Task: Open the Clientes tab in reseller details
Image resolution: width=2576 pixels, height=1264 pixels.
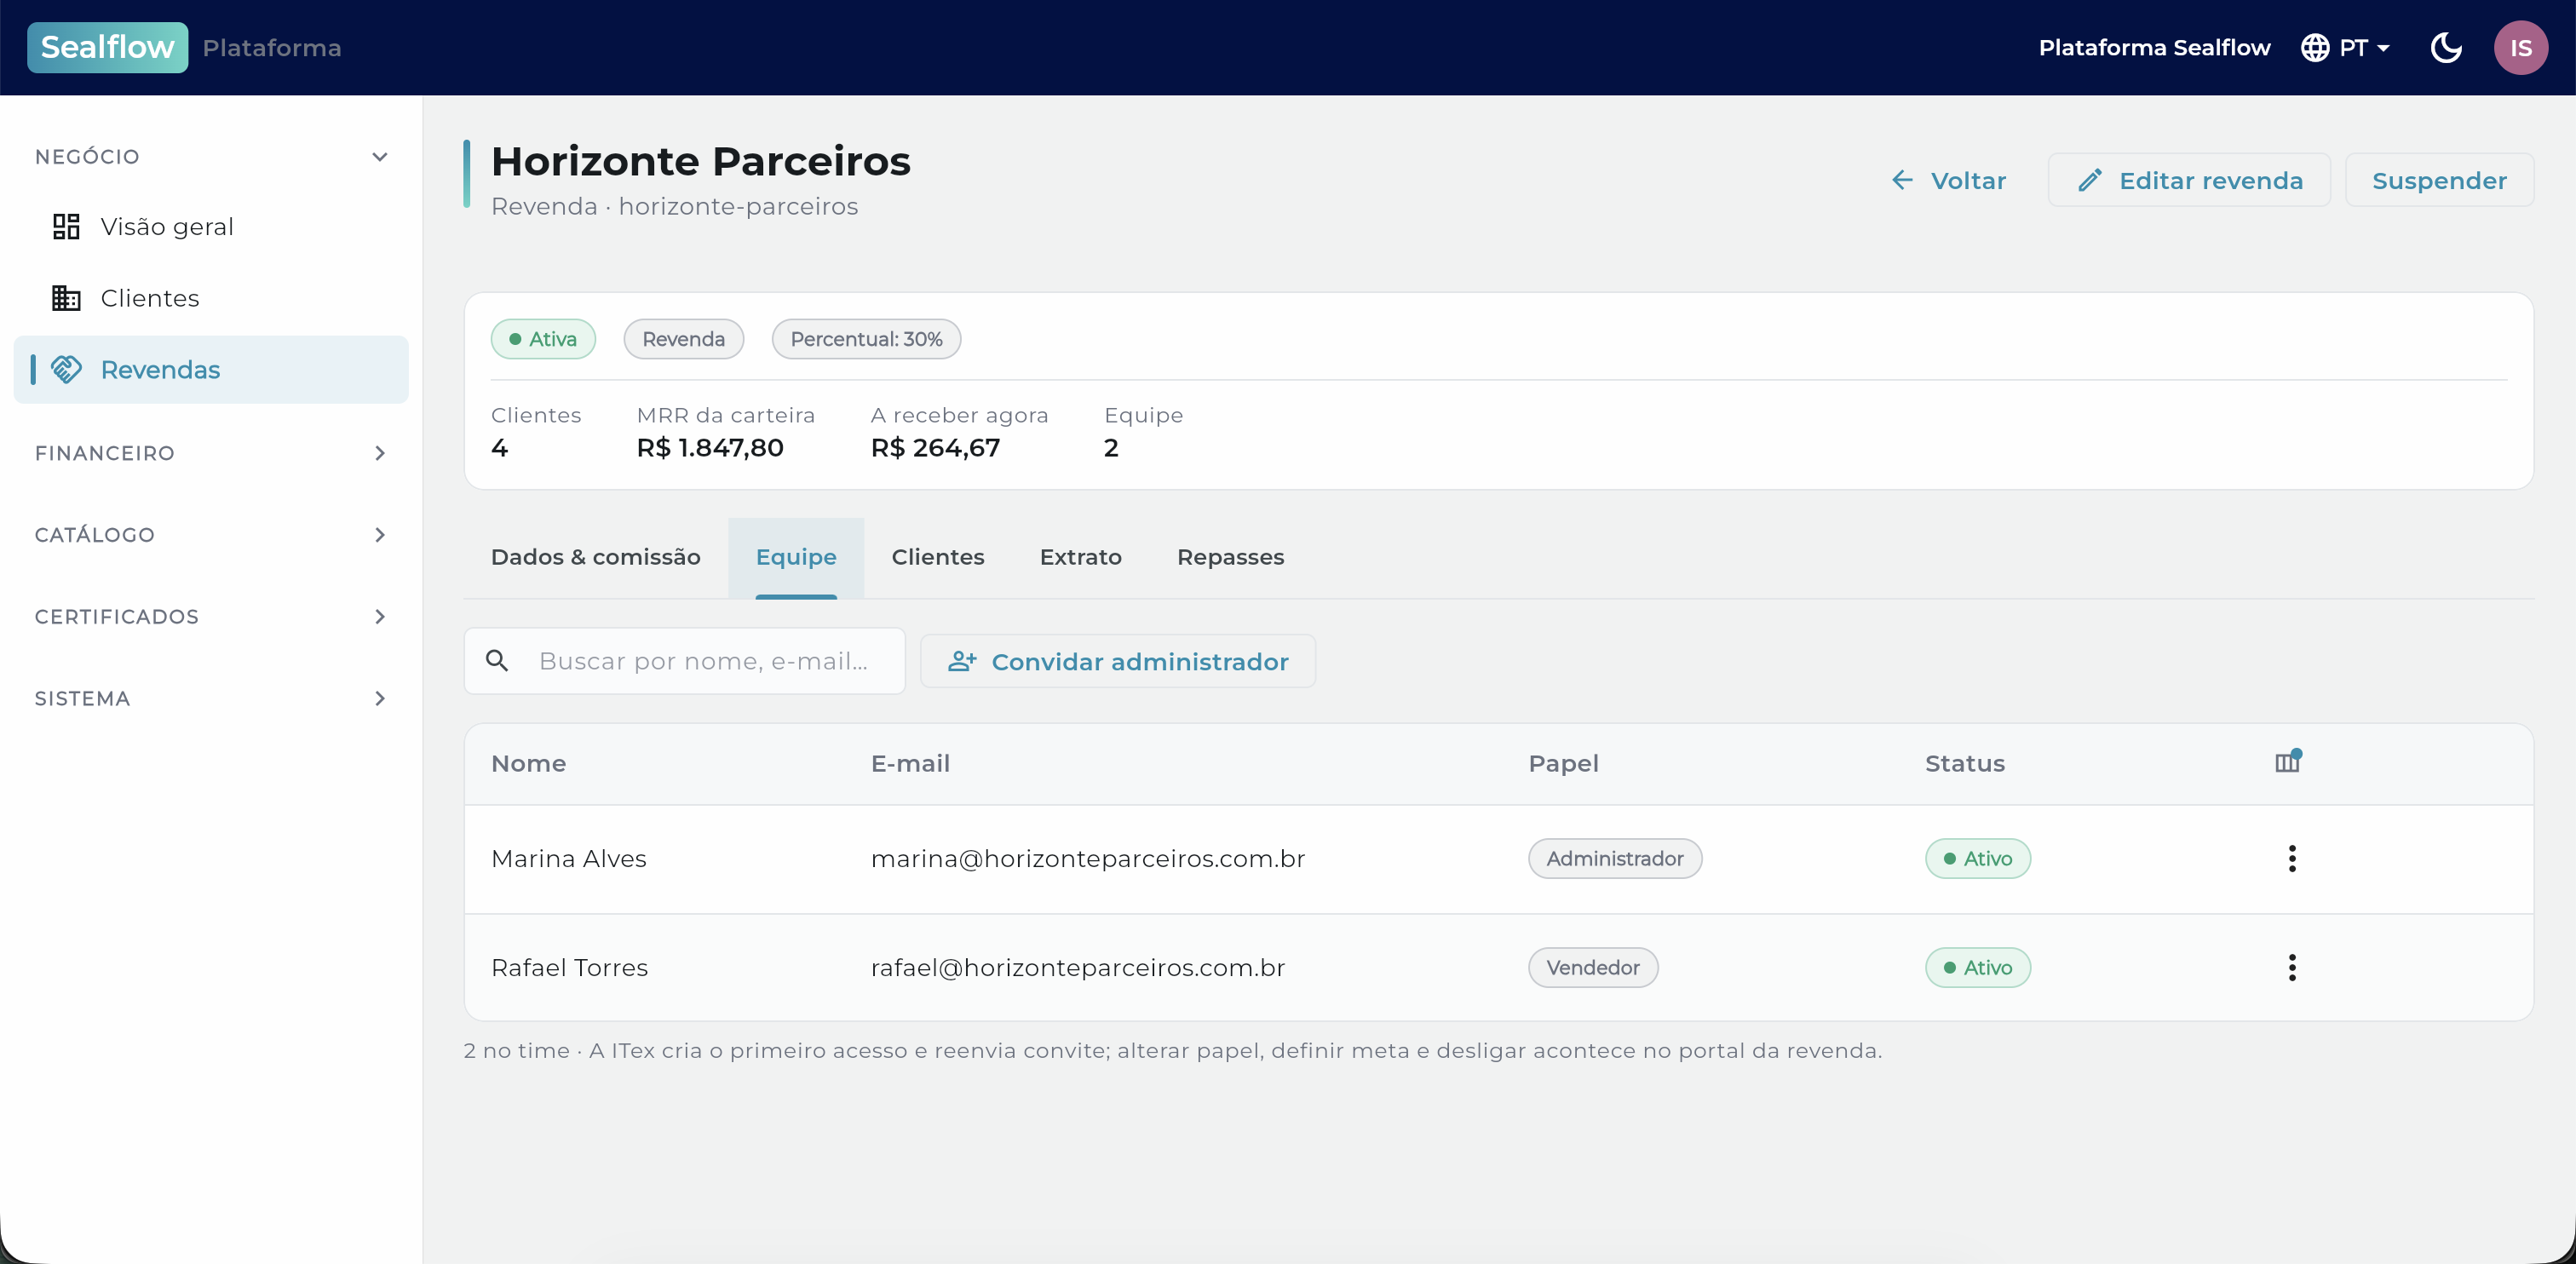Action: [937, 557]
